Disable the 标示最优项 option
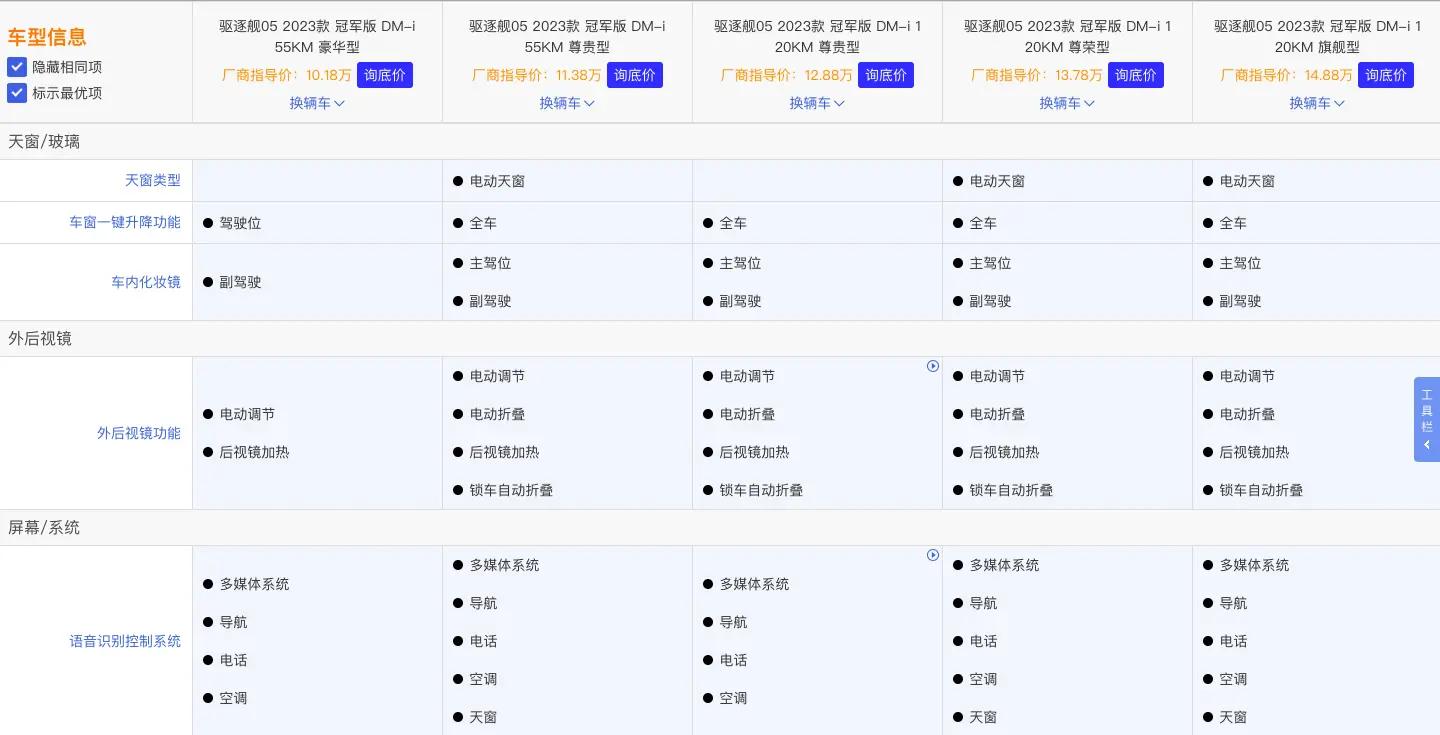1440x735 pixels. pos(16,93)
